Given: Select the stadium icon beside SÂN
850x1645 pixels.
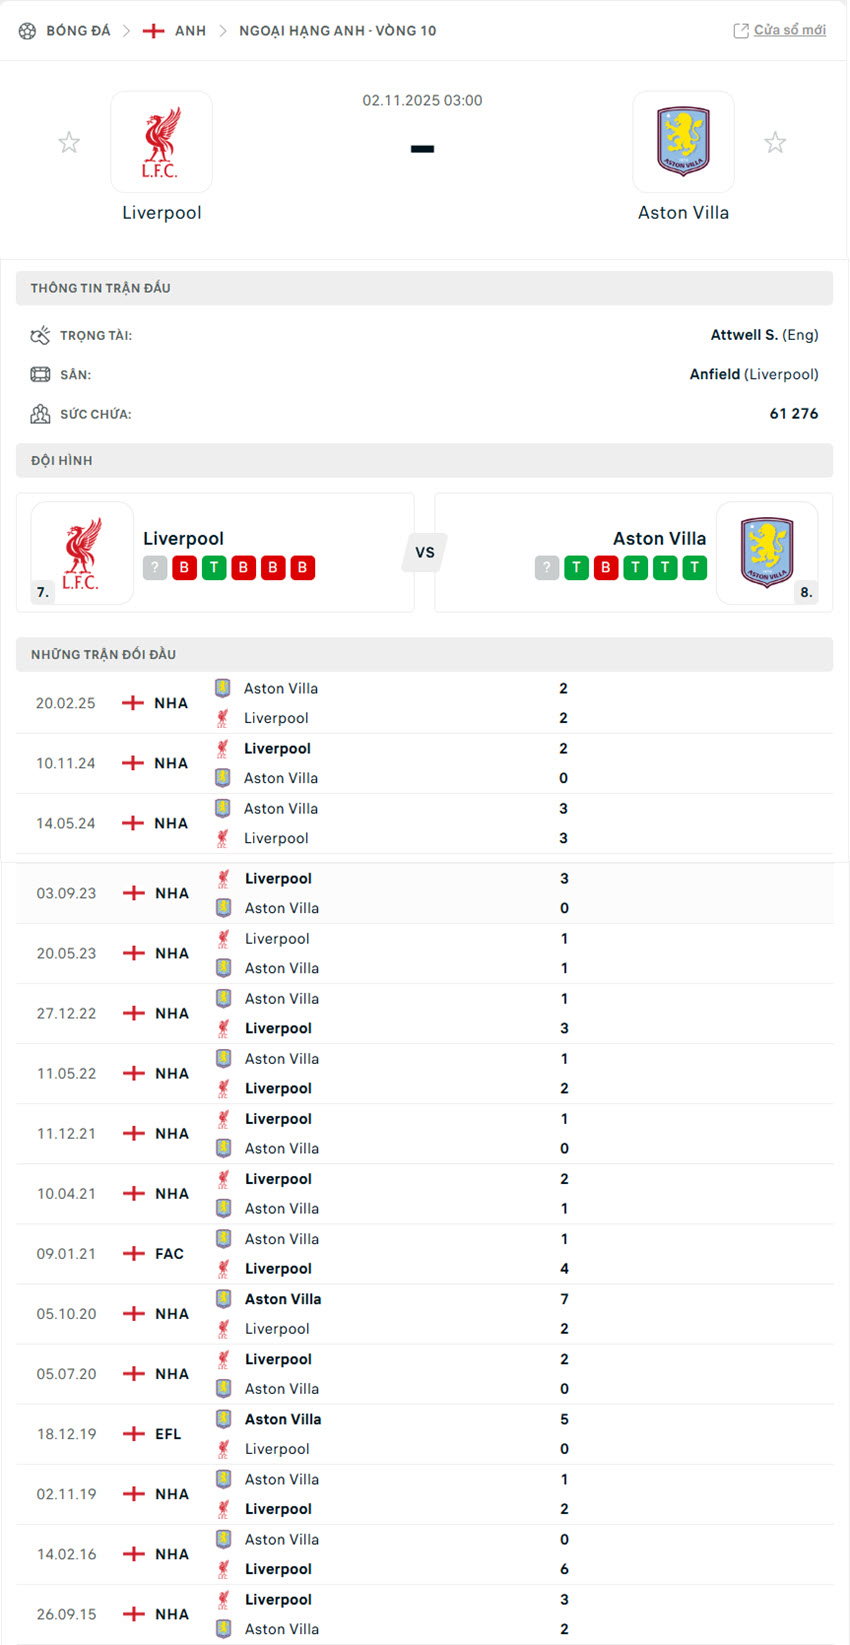Looking at the screenshot, I should pyautogui.click(x=40, y=374).
